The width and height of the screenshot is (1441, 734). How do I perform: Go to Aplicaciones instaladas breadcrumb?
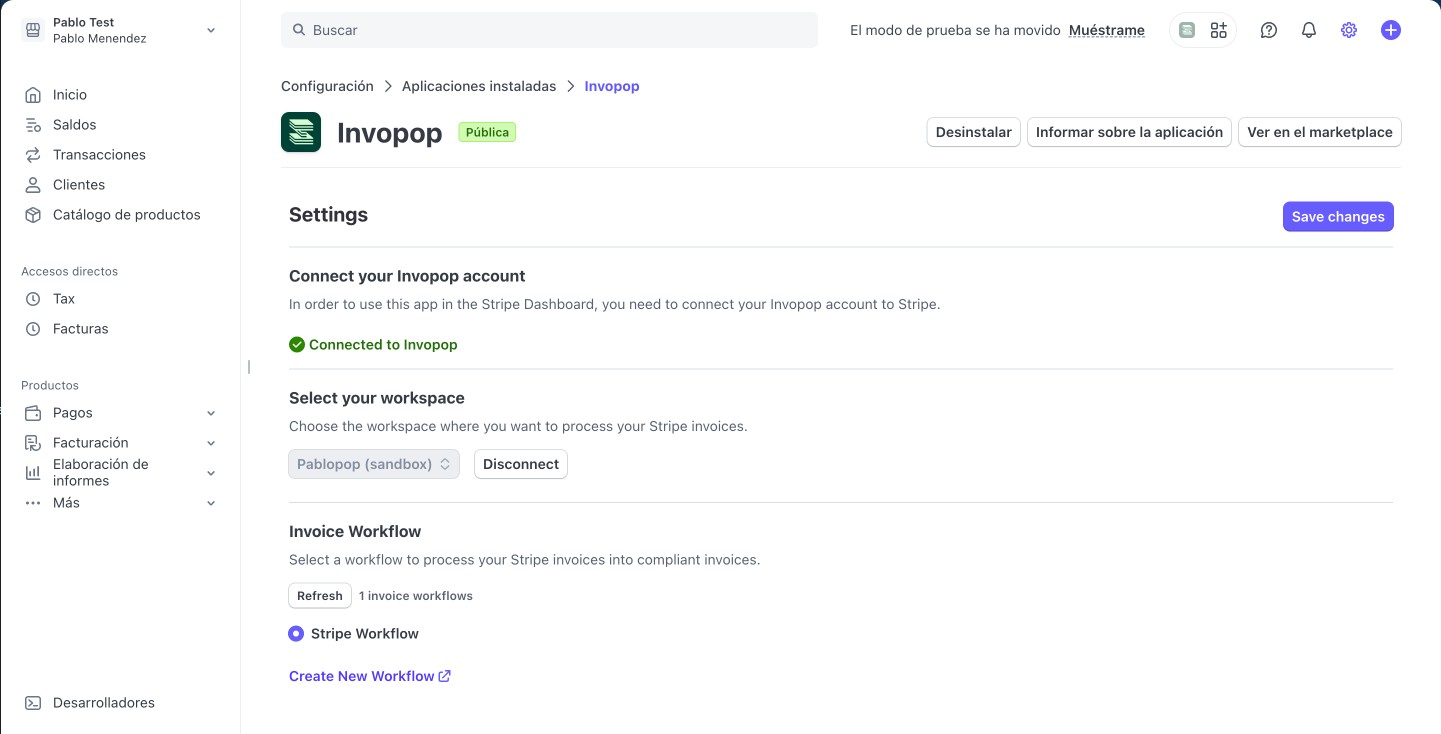(x=479, y=86)
